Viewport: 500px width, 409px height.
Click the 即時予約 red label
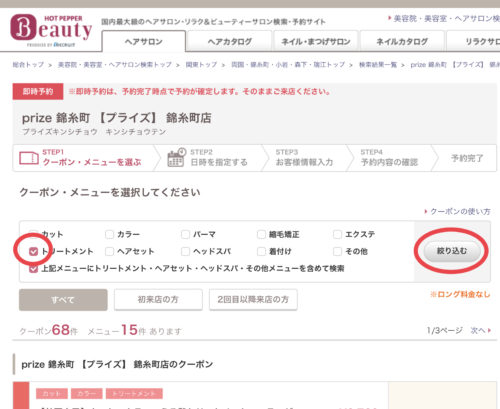click(x=38, y=91)
